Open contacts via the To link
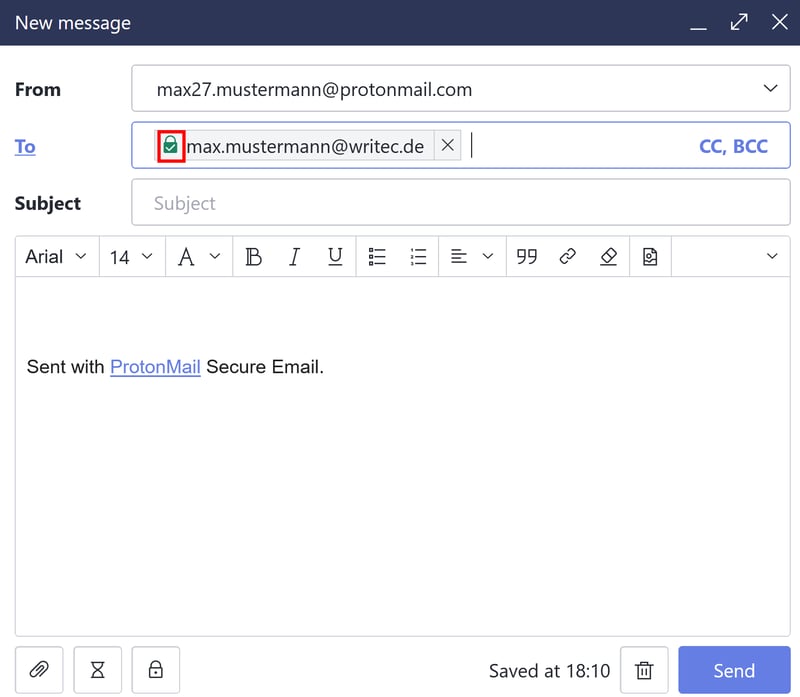Image resolution: width=800 pixels, height=697 pixels. (25, 147)
